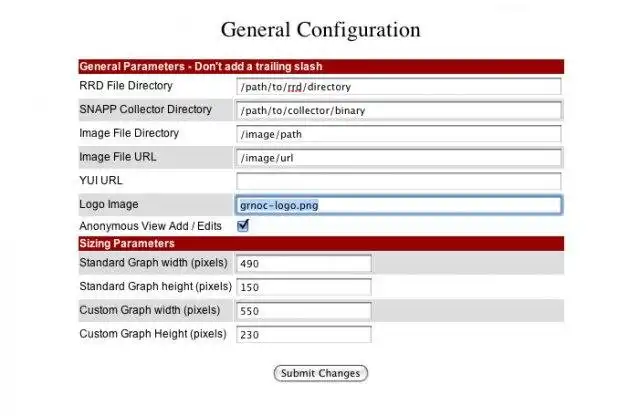The height and width of the screenshot is (416, 640).
Task: Click the RRD File Directory input field
Action: [398, 87]
